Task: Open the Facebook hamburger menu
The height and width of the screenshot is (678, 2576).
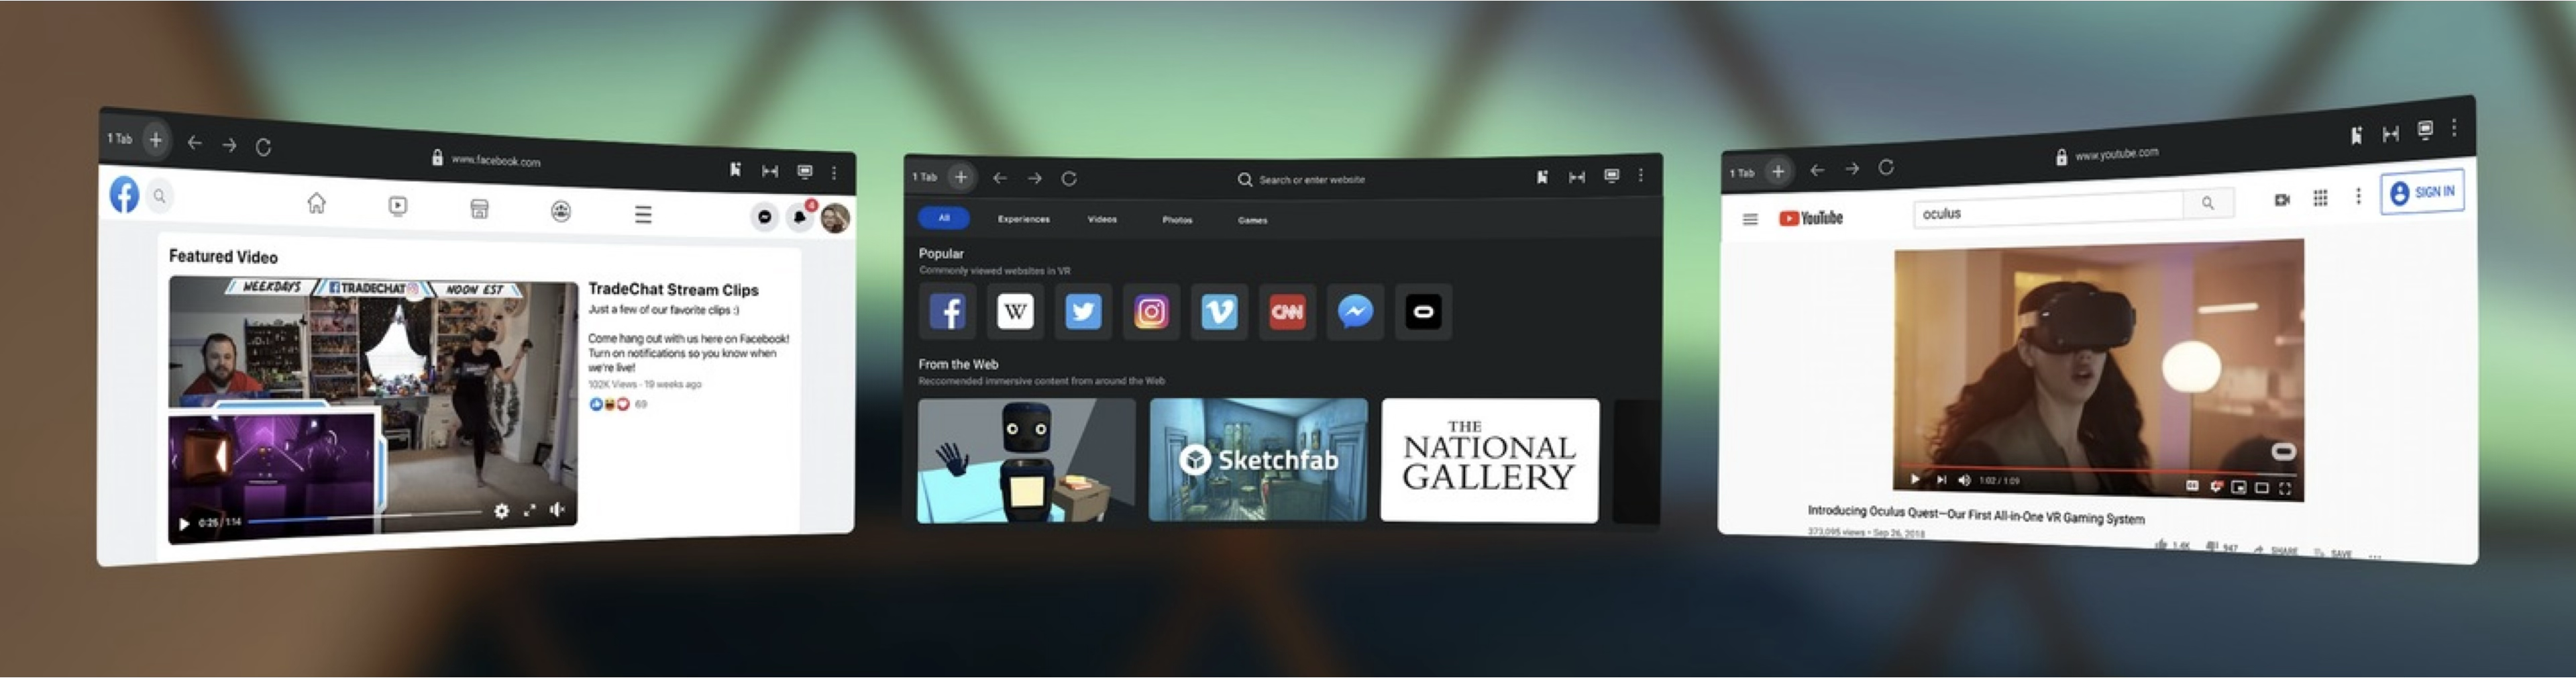Action: 643,214
